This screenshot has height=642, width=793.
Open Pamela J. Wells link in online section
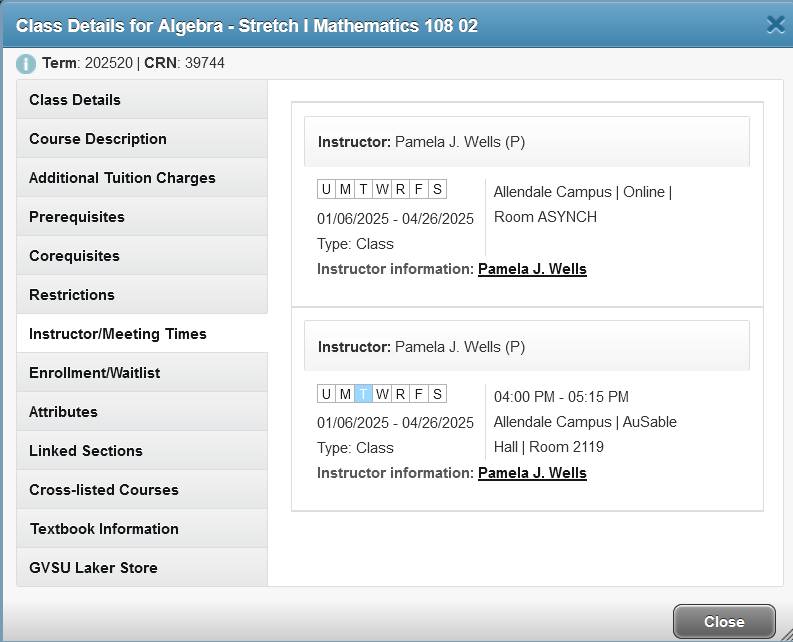click(532, 269)
